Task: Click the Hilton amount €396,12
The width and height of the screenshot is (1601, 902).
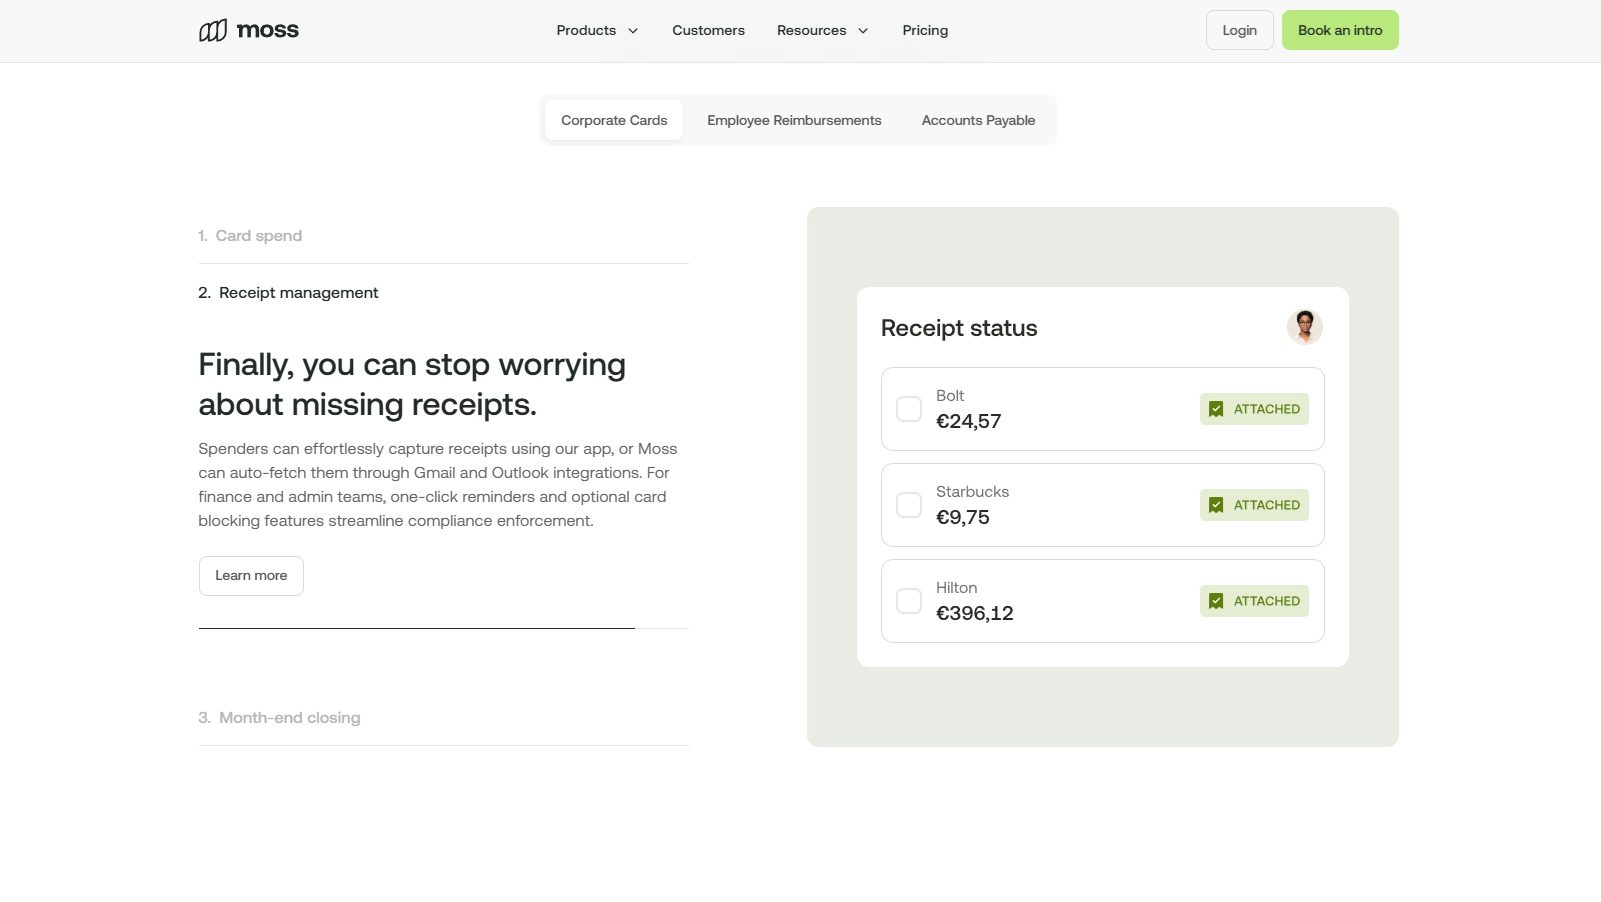Action: point(974,613)
